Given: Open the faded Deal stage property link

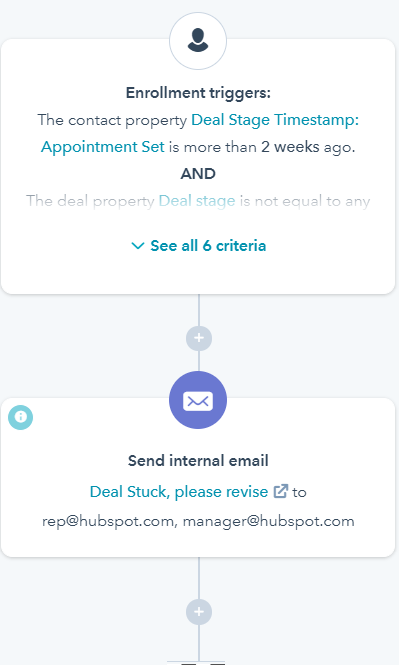Looking at the screenshot, I should coord(197,201).
